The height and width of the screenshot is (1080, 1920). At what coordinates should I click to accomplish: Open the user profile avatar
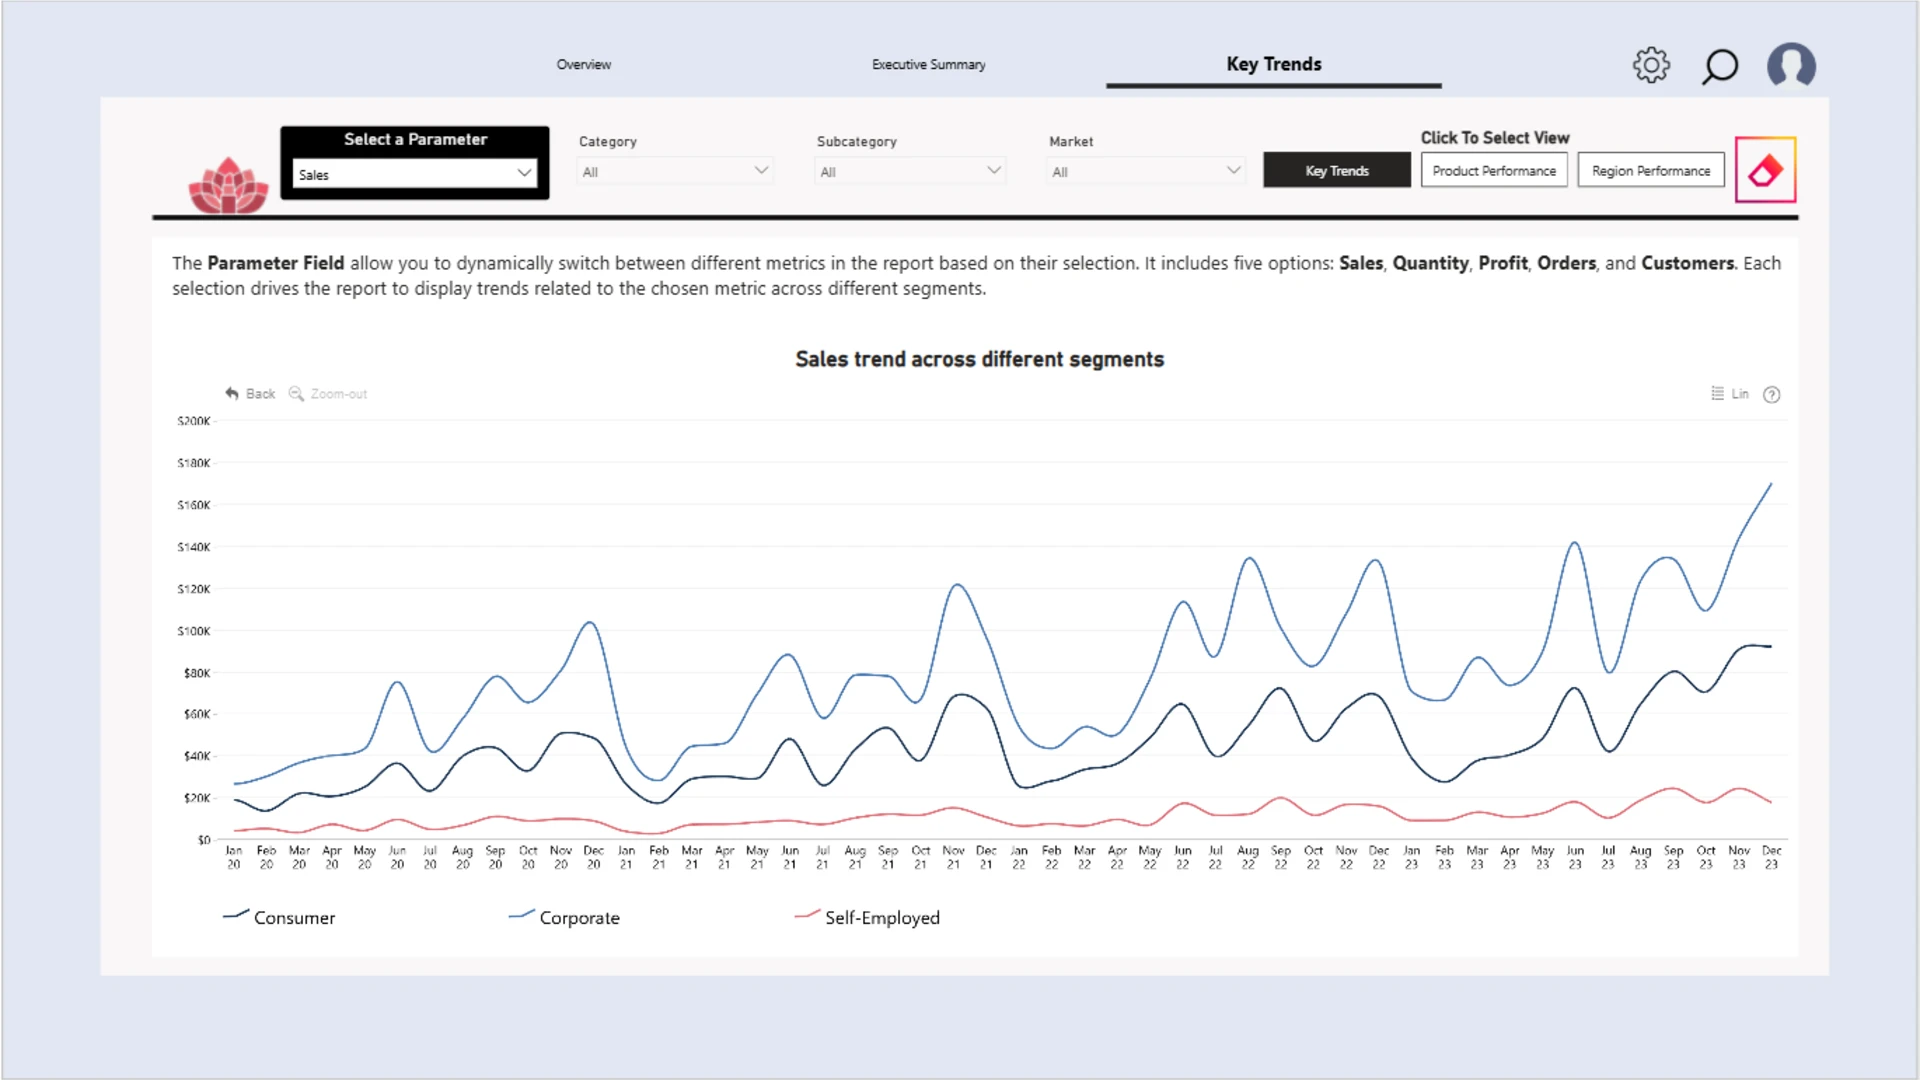pos(1791,65)
